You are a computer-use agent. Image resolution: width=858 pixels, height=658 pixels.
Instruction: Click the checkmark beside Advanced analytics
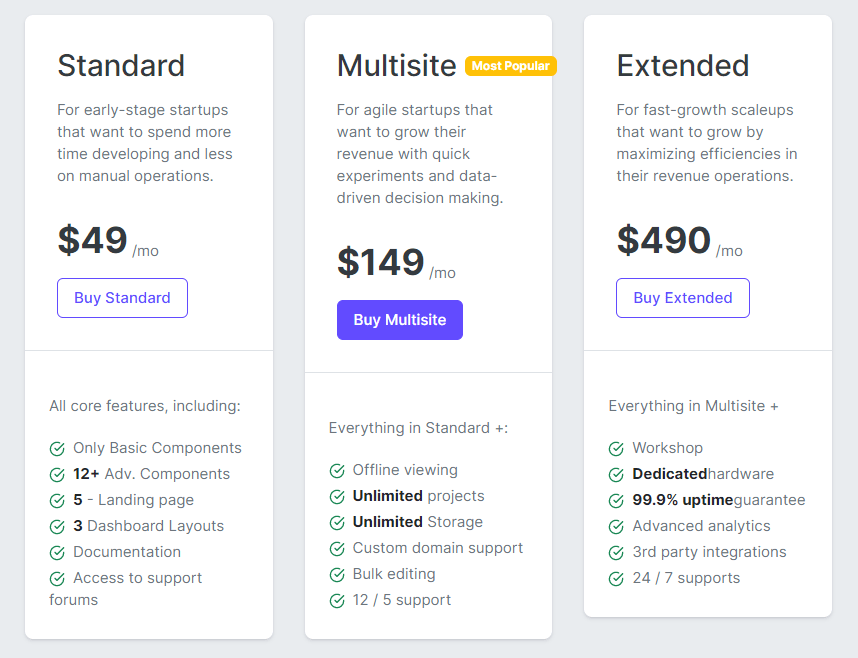click(x=616, y=525)
